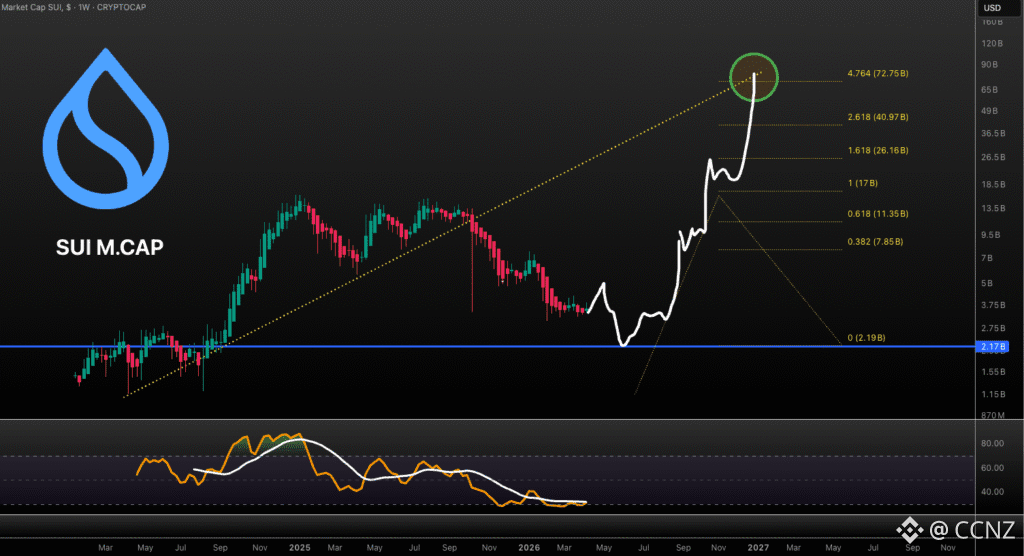Select the 4.764 (72.75B) Fibonacci label
1024x556 pixels.
[878, 73]
